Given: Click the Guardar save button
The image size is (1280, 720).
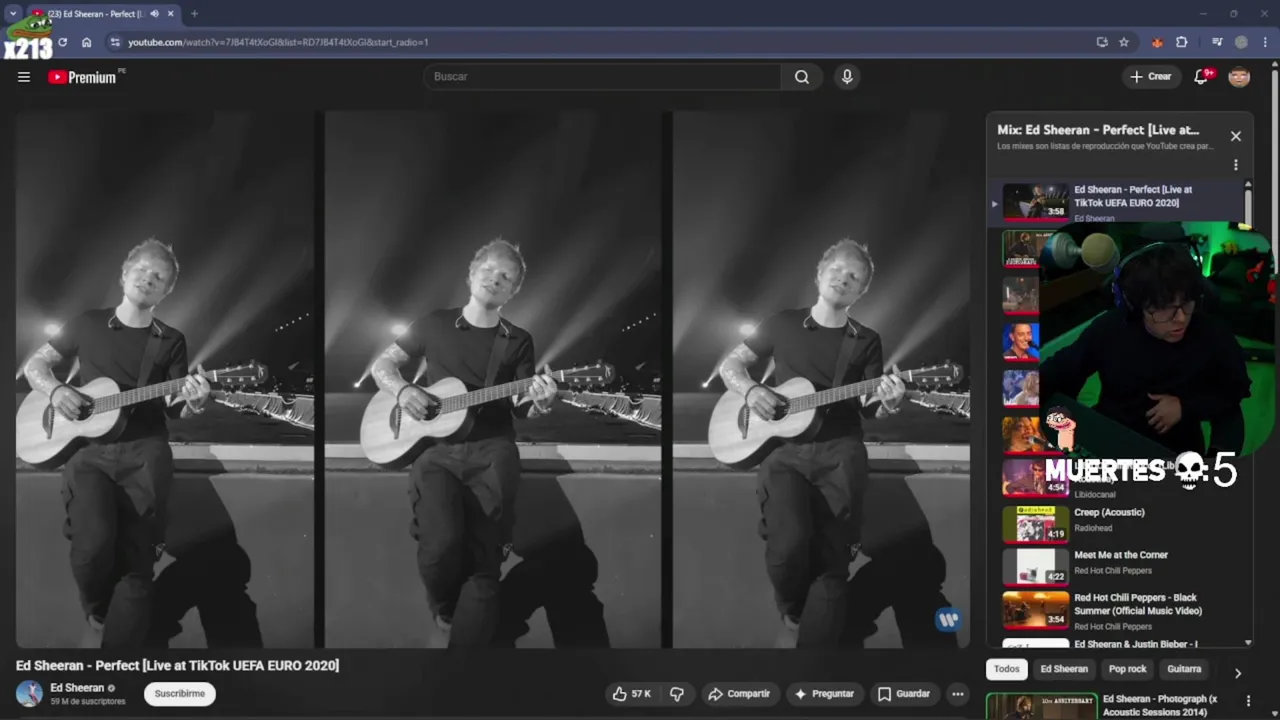Looking at the screenshot, I should coord(904,694).
